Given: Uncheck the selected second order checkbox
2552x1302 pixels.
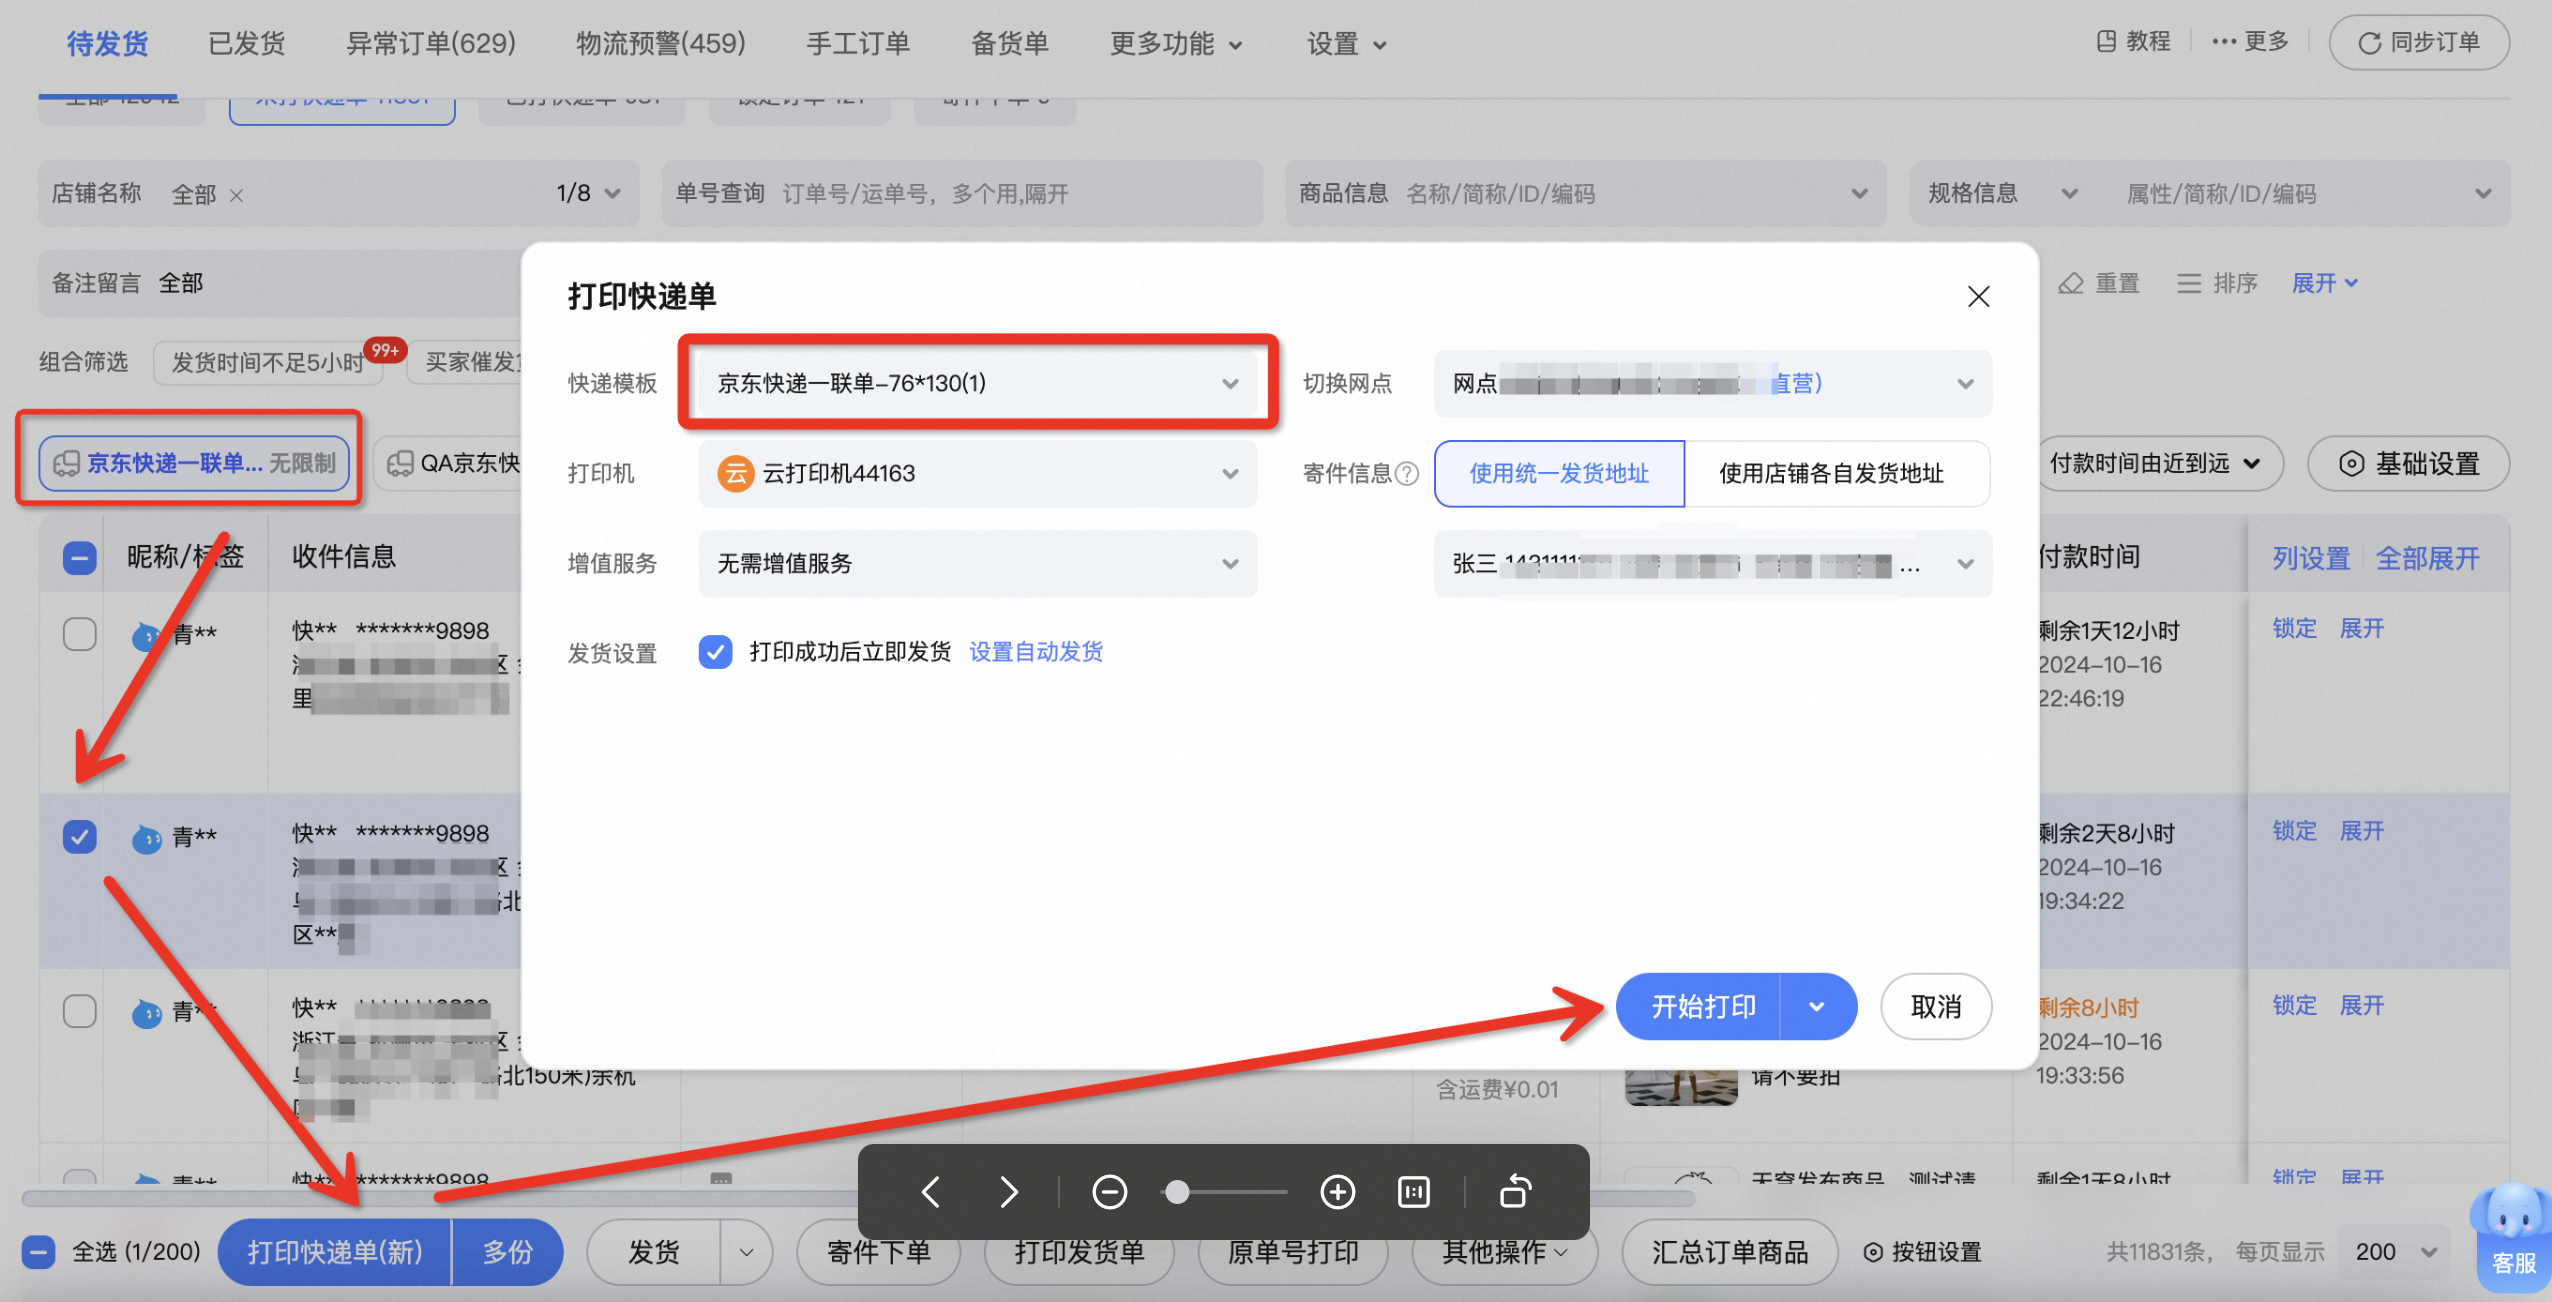Looking at the screenshot, I should (80, 836).
